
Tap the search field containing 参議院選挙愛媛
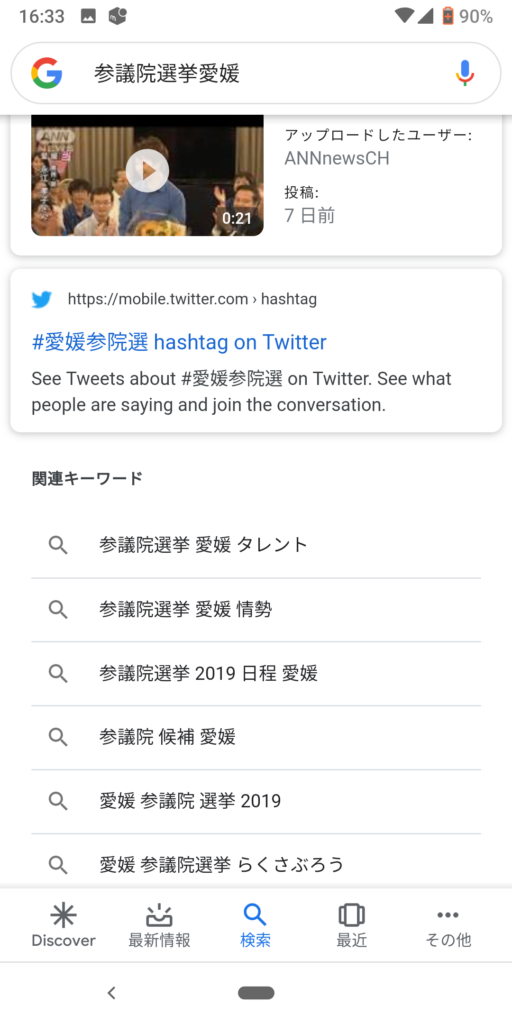tap(256, 73)
